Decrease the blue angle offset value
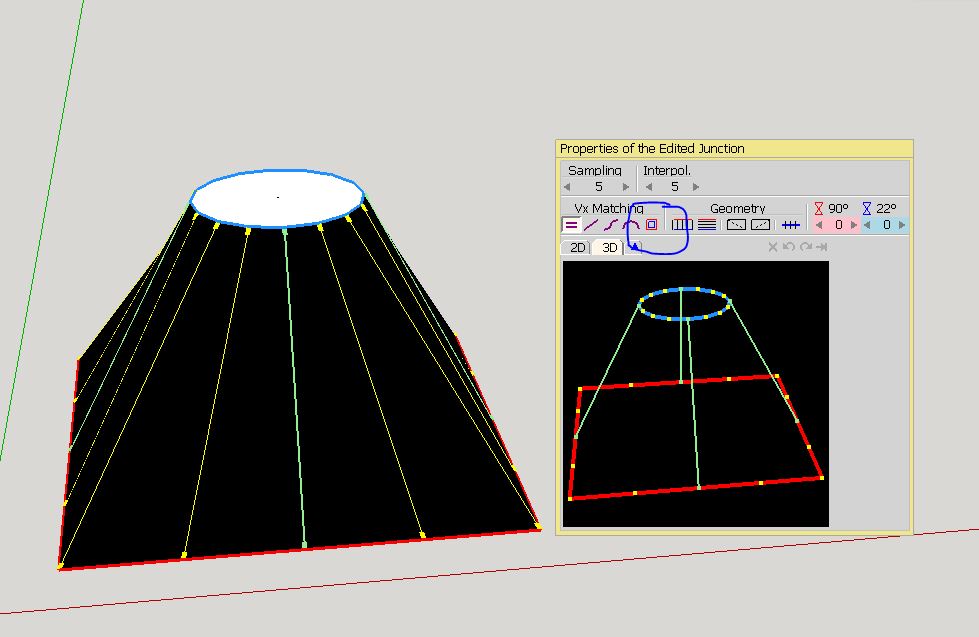The width and height of the screenshot is (979, 637). point(867,225)
